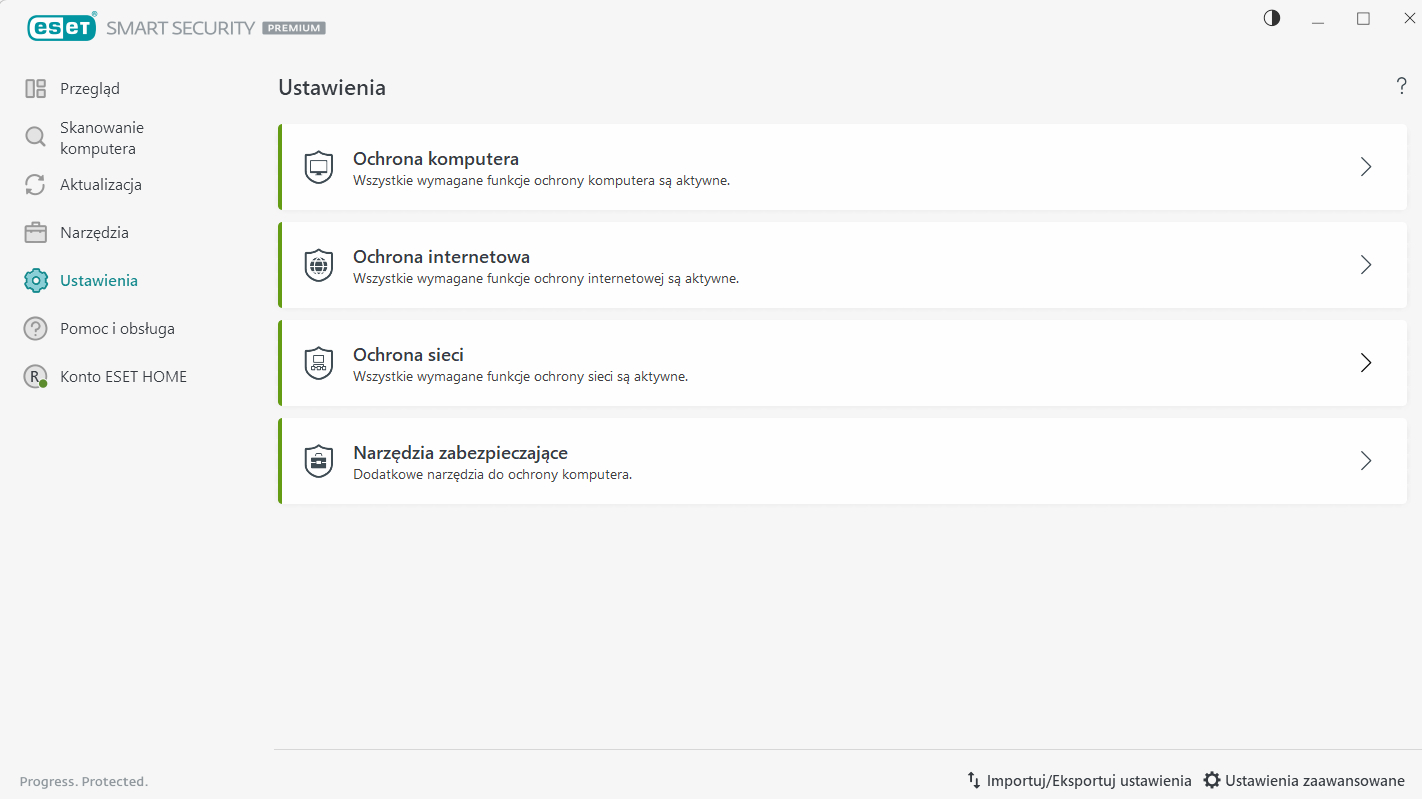The image size is (1422, 799).
Task: Open the Ochrona komputera title
Action: point(436,159)
